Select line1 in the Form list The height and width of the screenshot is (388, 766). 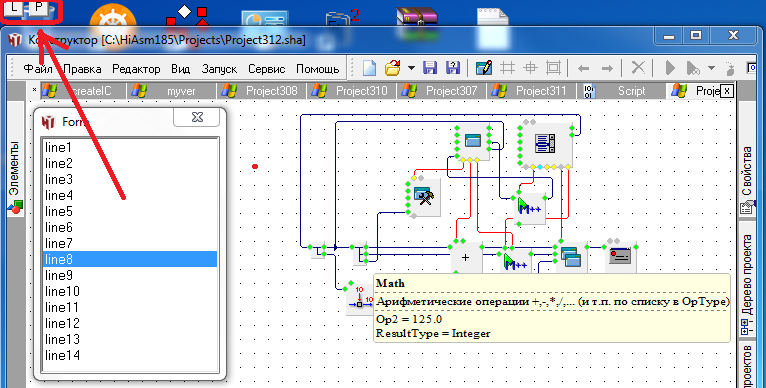130,147
